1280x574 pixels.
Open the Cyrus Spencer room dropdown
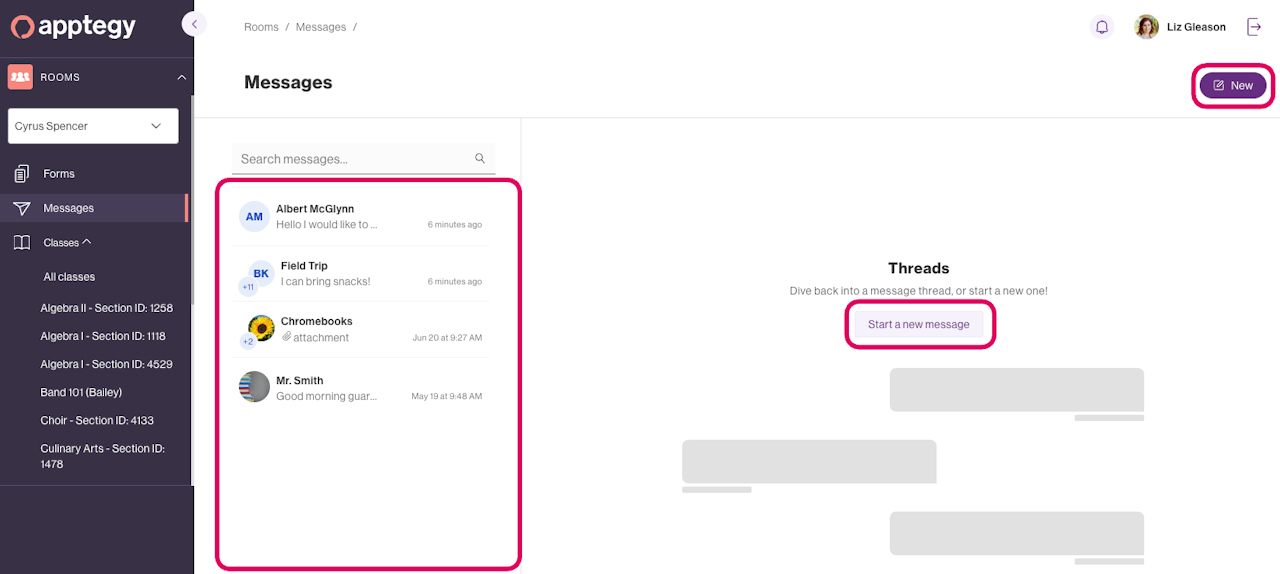coord(93,126)
